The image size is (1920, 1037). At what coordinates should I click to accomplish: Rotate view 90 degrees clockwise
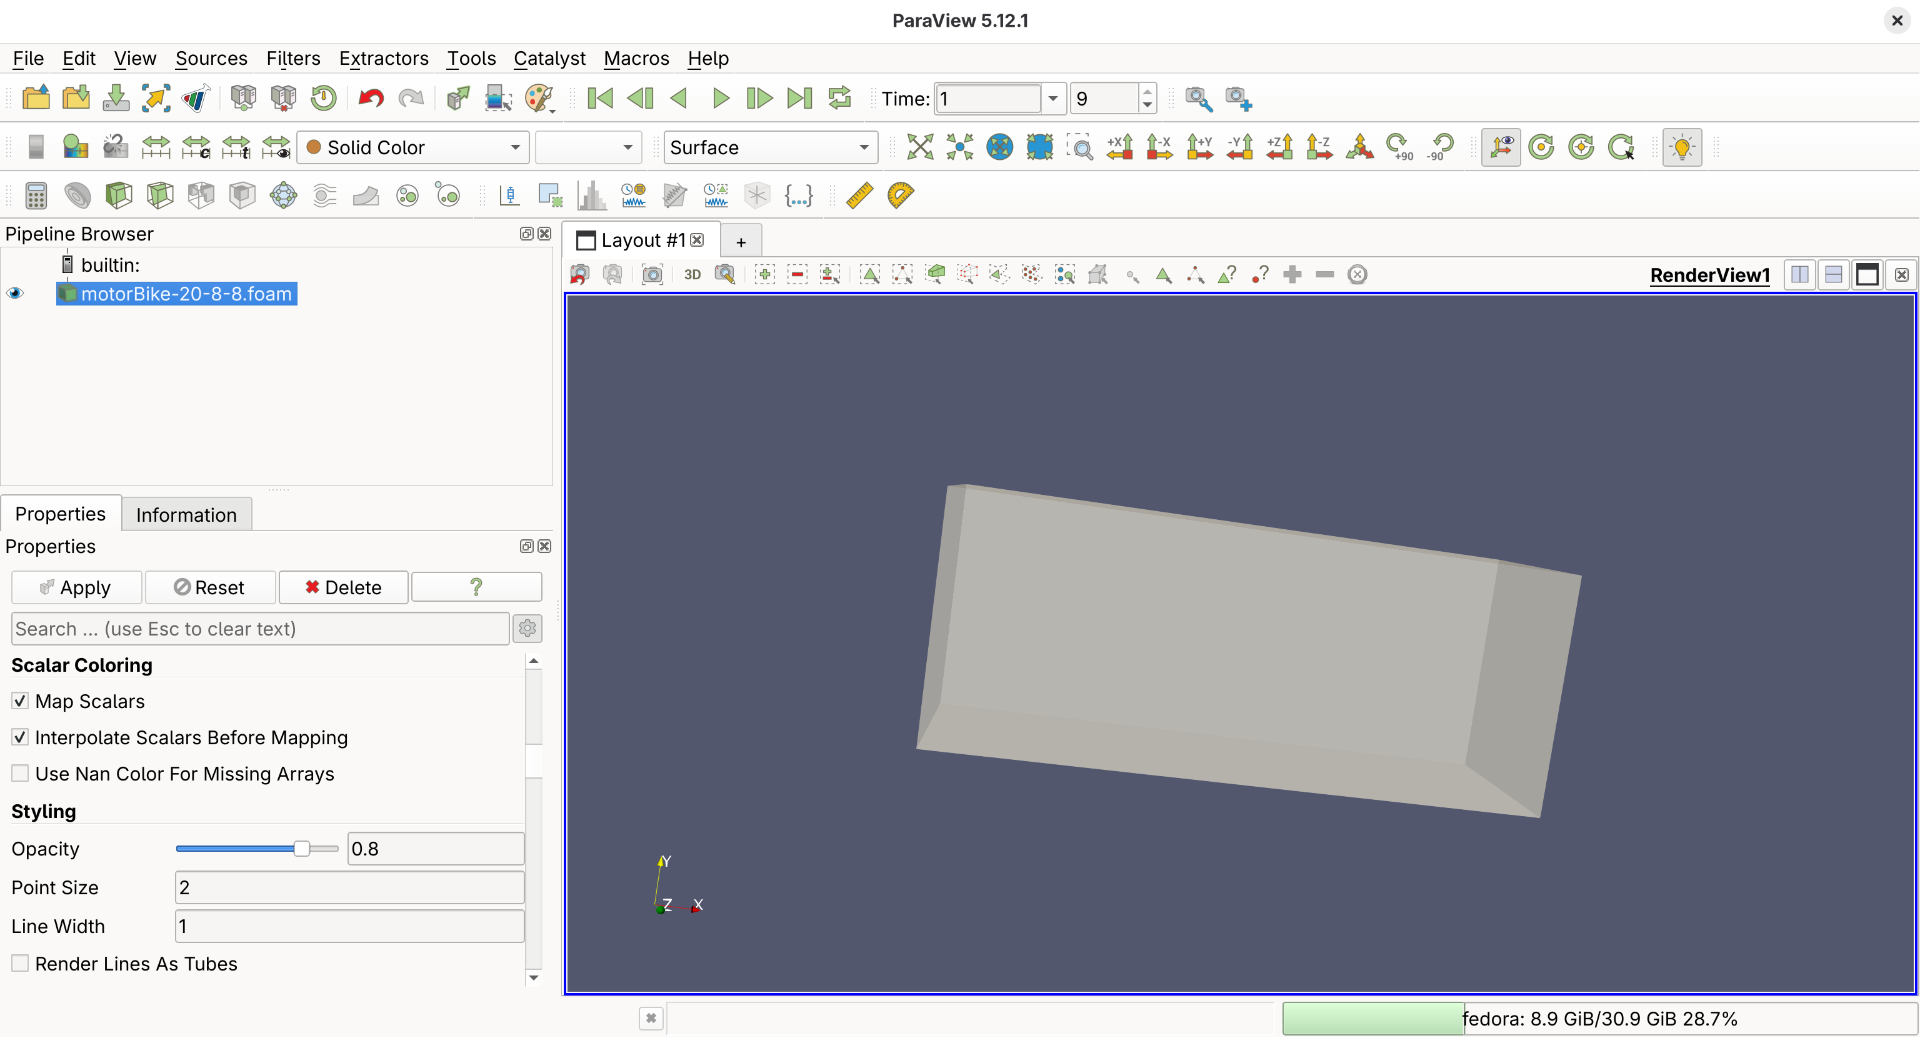coord(1400,147)
